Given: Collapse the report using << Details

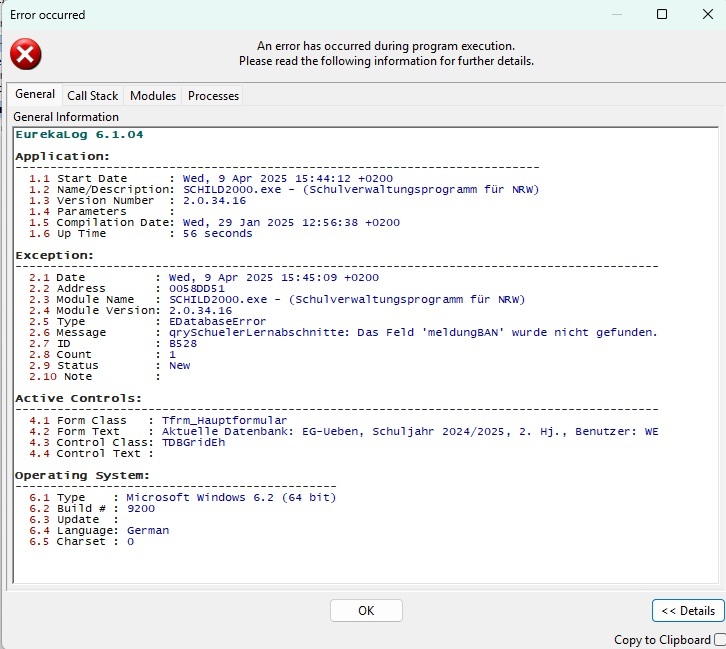Looking at the screenshot, I should tap(688, 611).
